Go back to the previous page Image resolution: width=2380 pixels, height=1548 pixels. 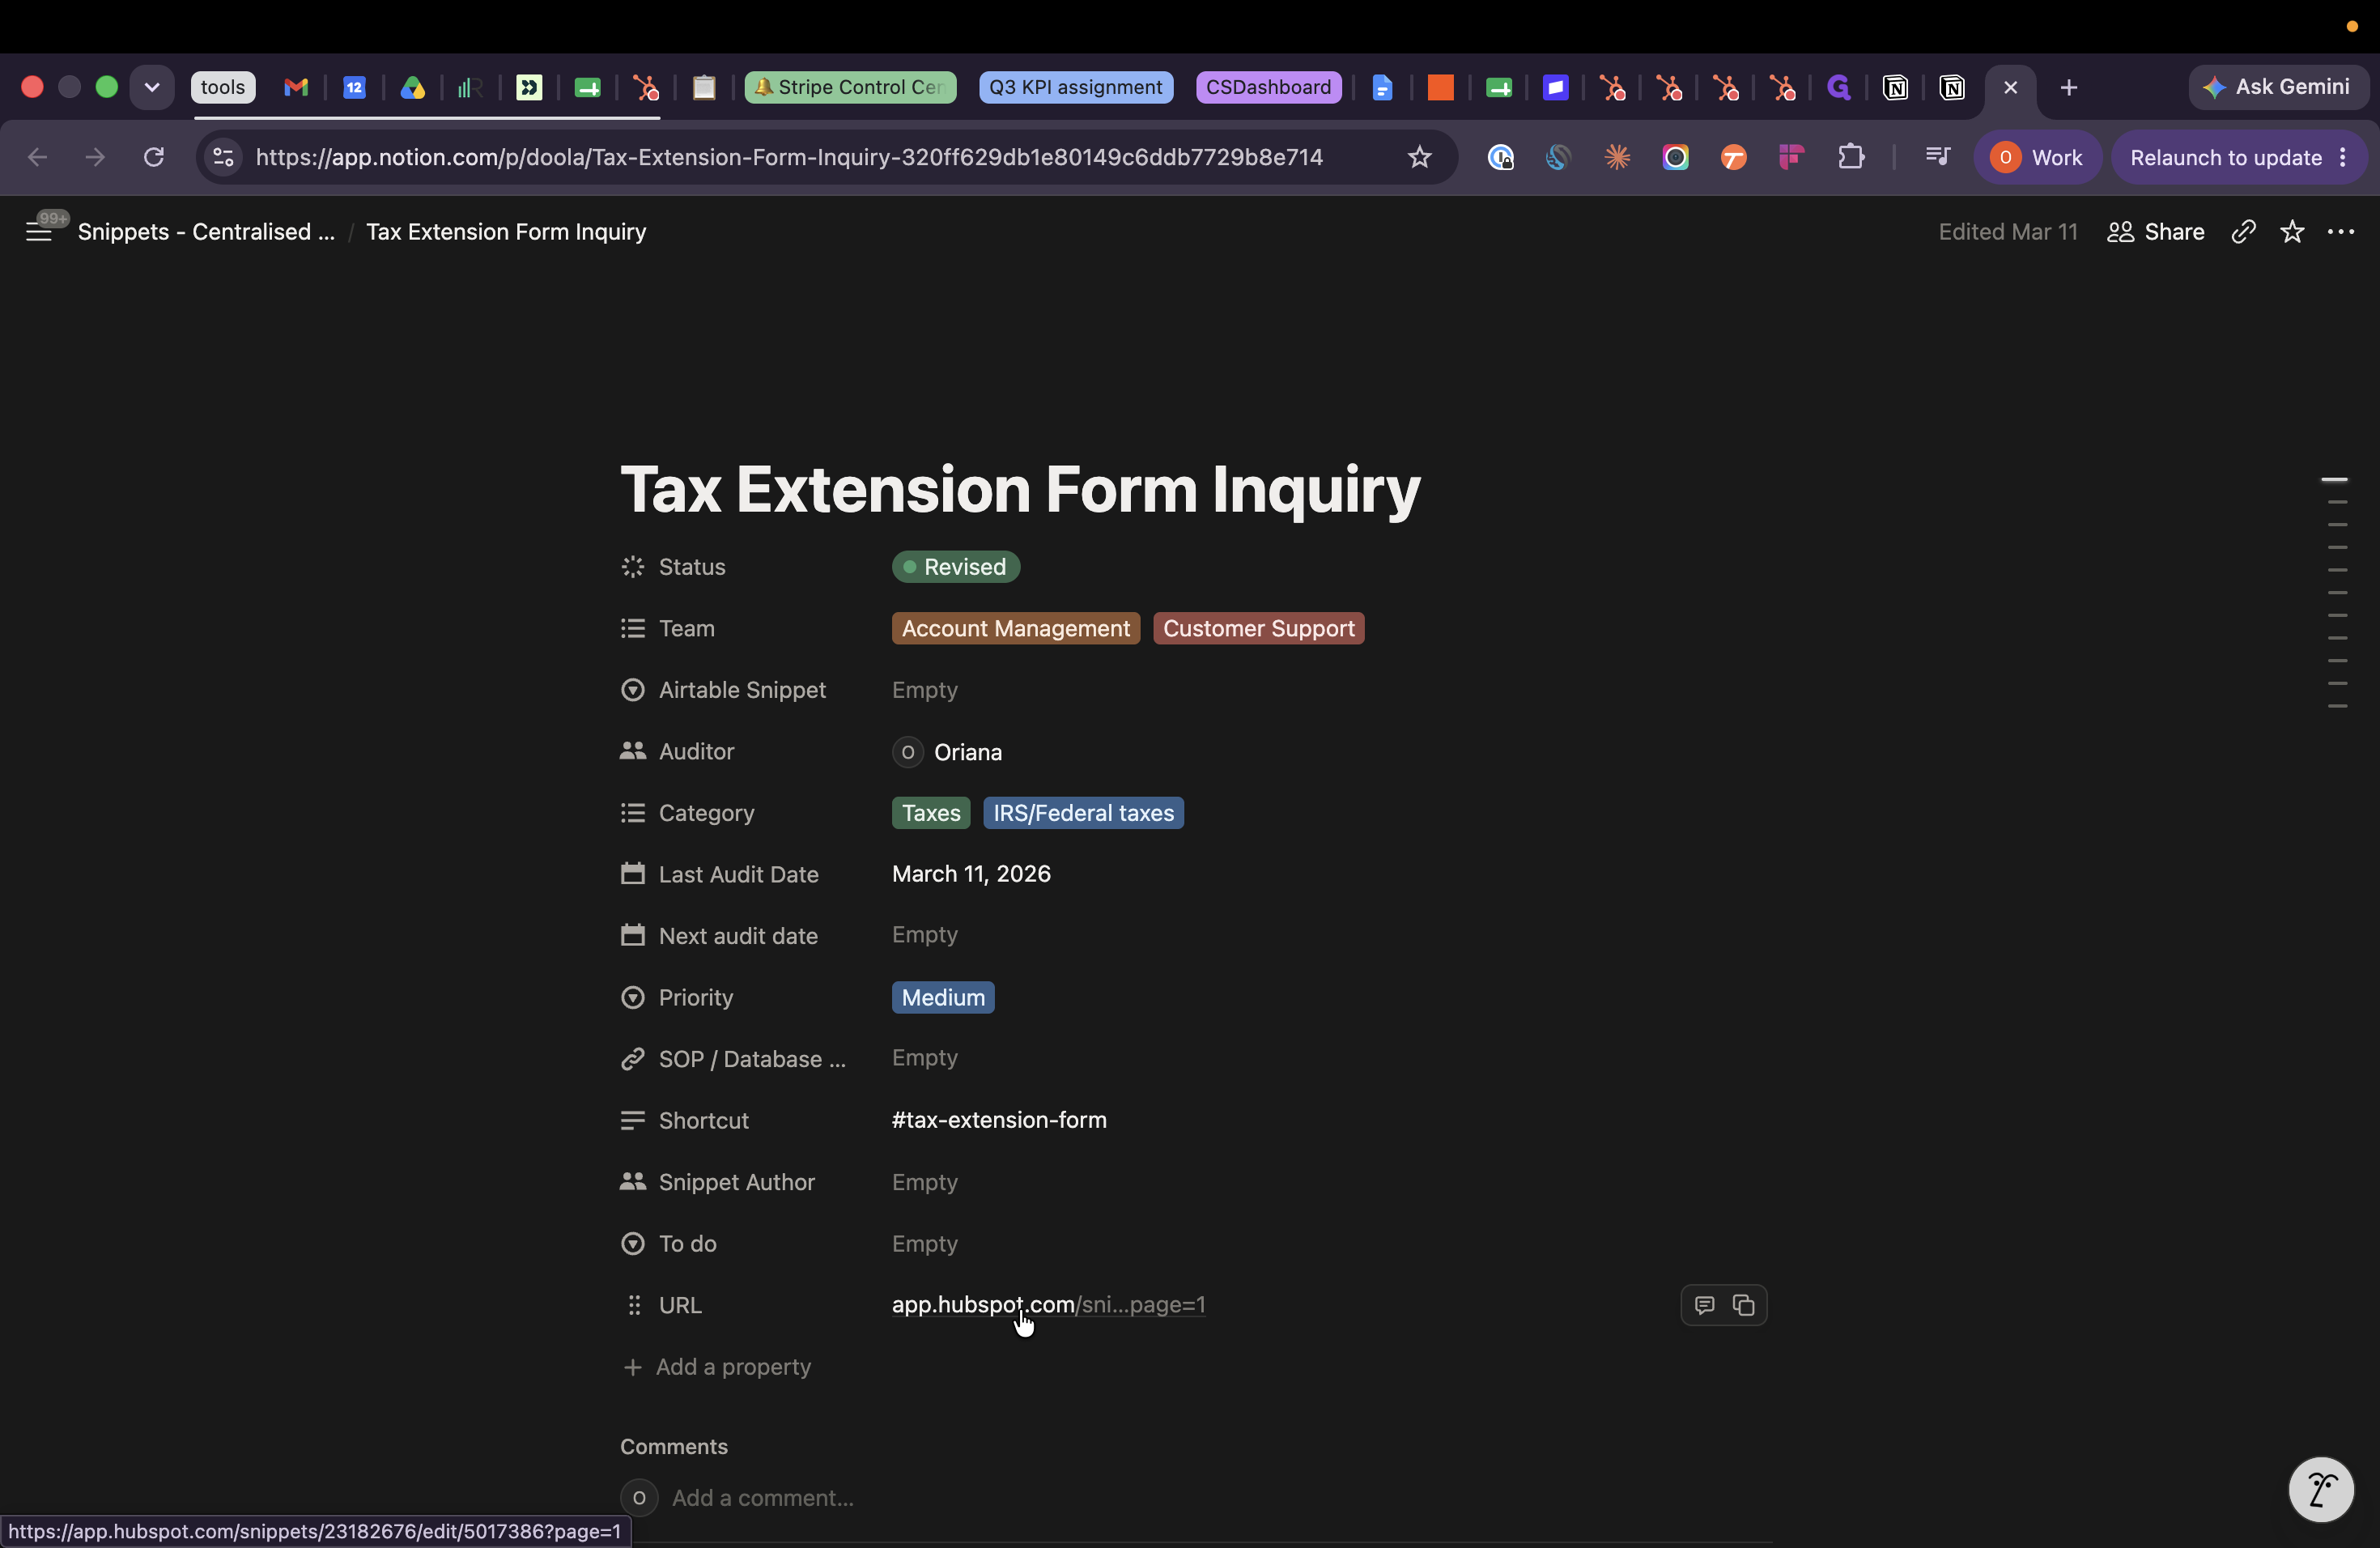tap(37, 157)
